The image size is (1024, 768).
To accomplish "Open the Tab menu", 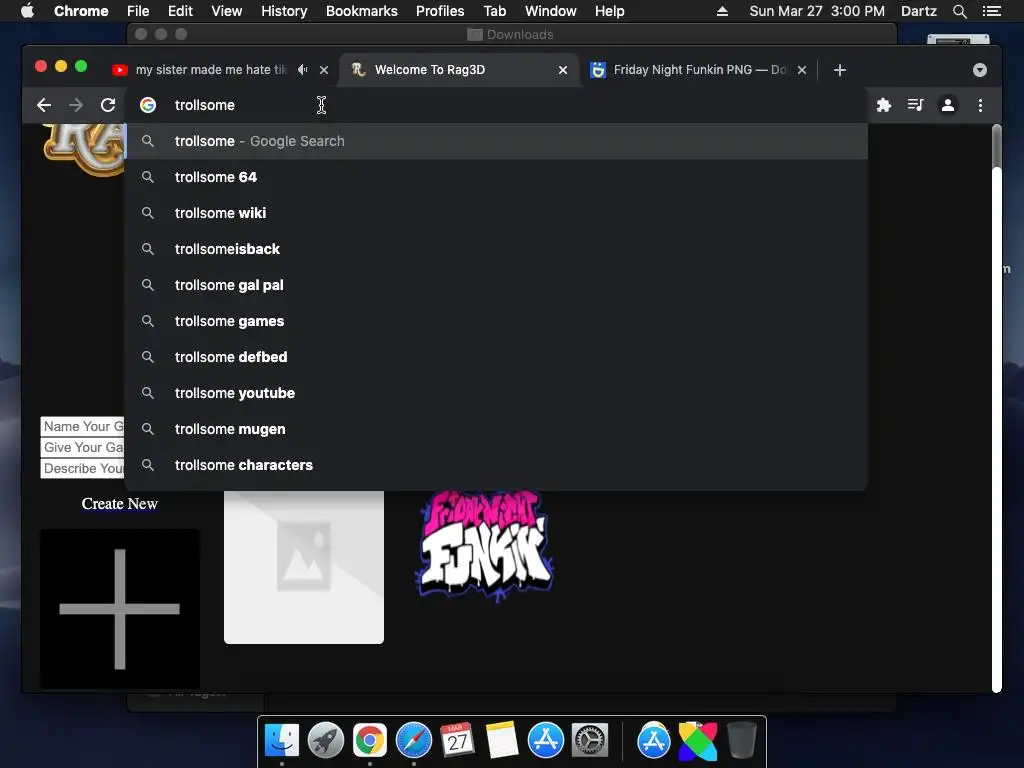I will click(x=495, y=11).
